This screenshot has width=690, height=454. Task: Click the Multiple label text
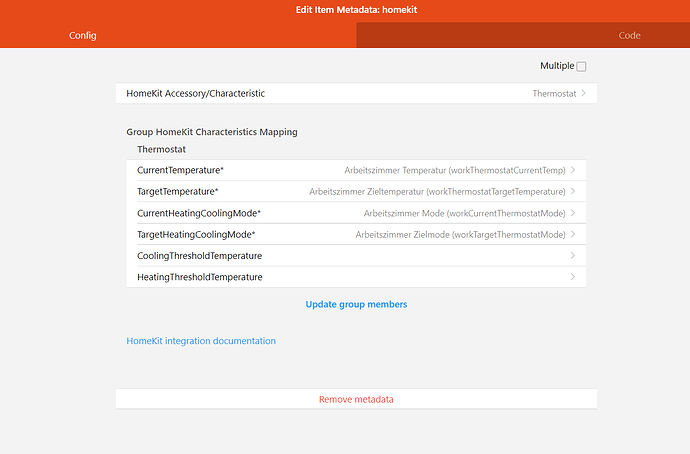tap(557, 66)
